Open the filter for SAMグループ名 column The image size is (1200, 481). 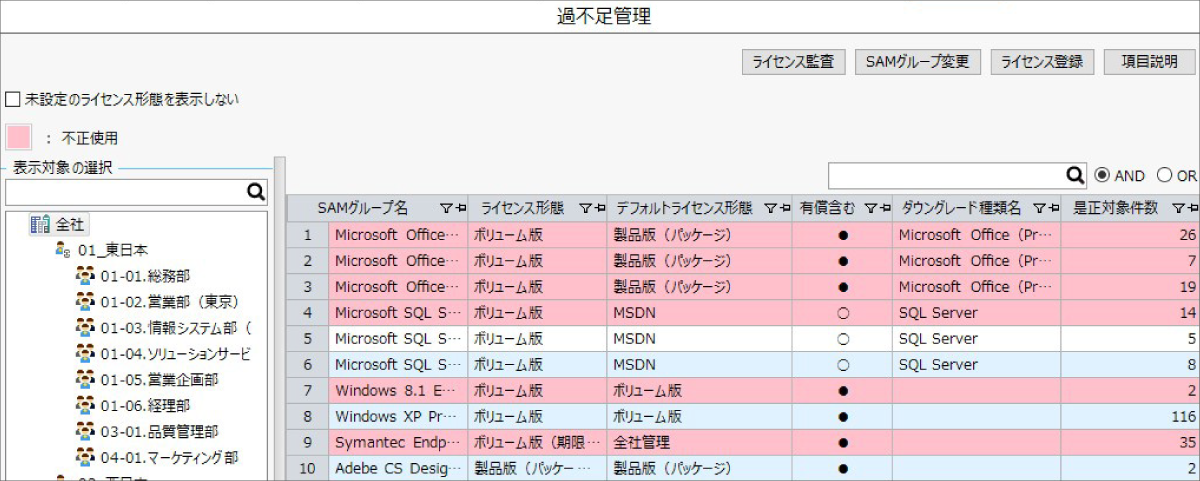click(x=445, y=209)
